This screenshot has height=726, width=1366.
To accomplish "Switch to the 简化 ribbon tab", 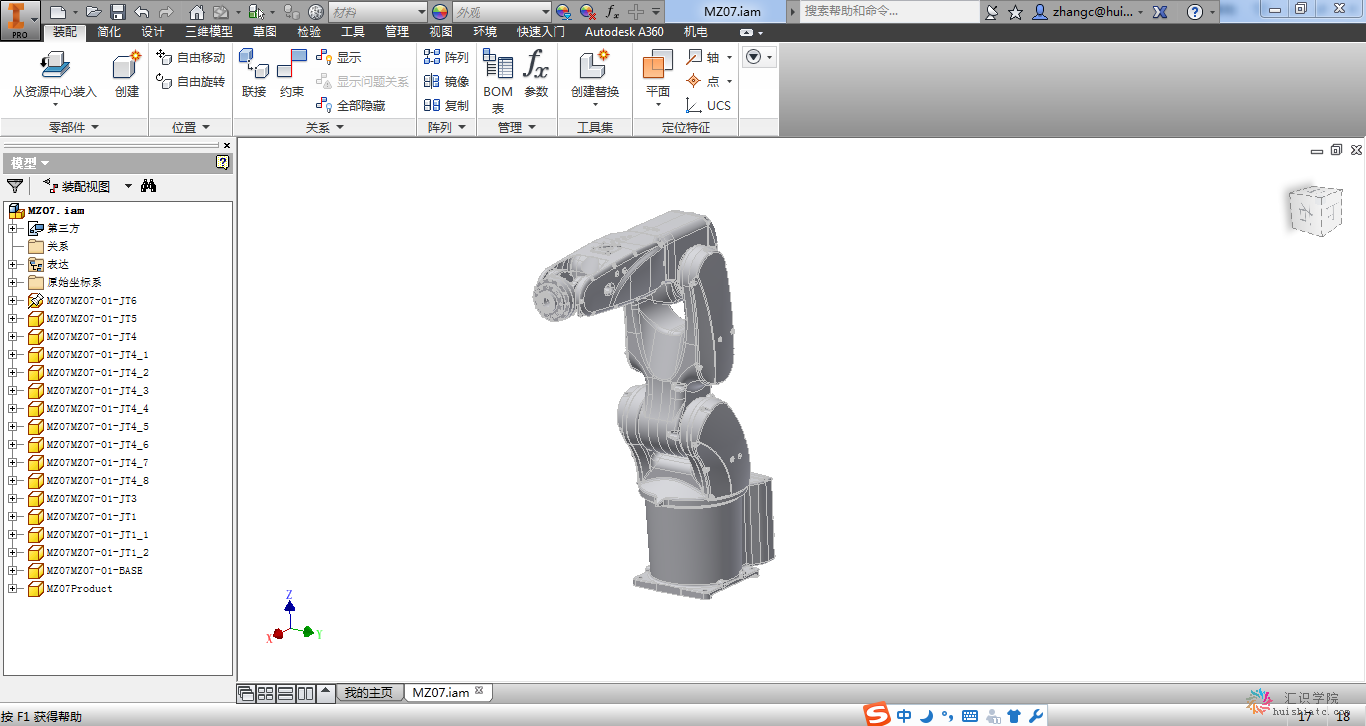I will tap(109, 32).
